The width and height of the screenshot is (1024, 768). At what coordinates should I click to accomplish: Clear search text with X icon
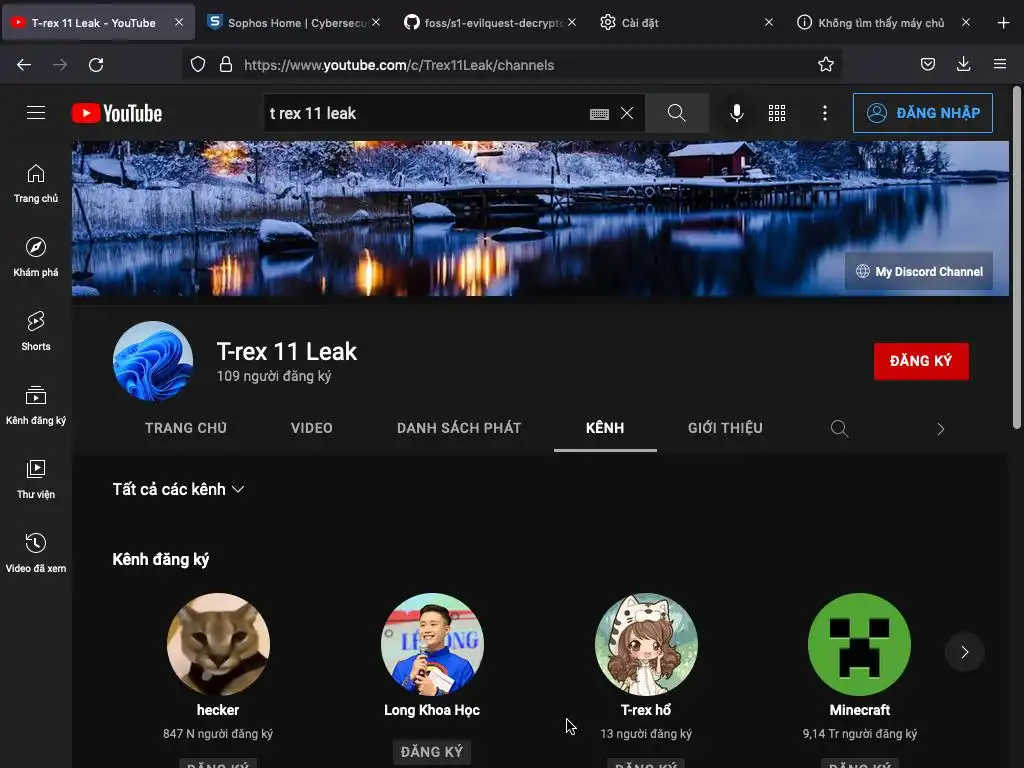tap(627, 114)
